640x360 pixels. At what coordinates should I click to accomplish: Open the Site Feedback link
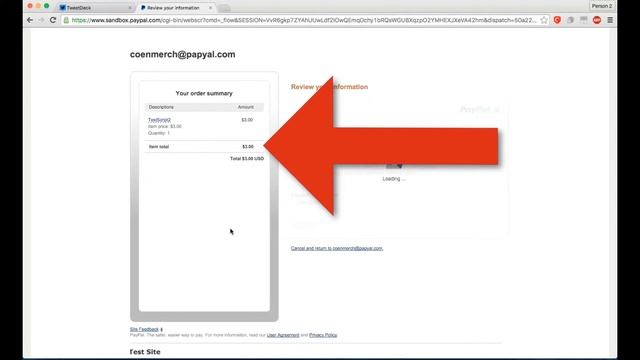(144, 329)
